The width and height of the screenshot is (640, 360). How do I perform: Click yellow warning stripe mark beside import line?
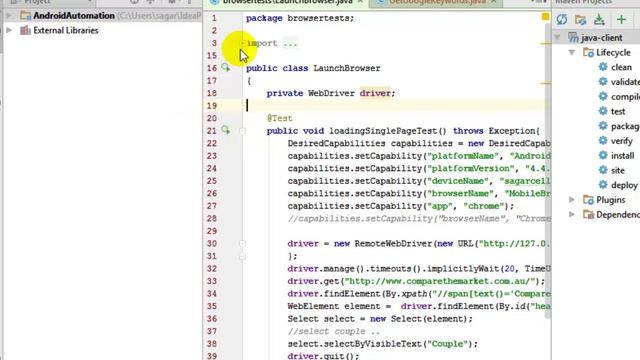tap(545, 43)
